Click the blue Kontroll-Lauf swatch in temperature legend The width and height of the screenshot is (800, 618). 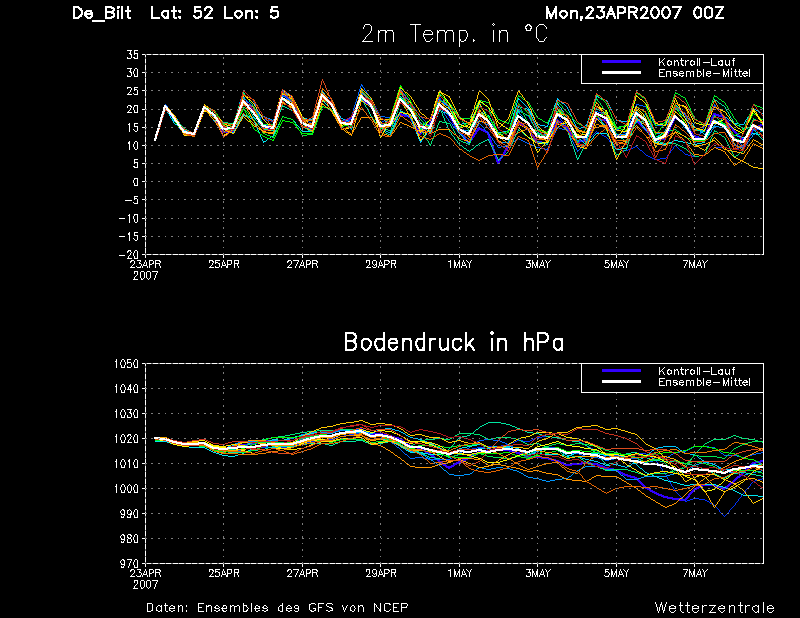621,62
